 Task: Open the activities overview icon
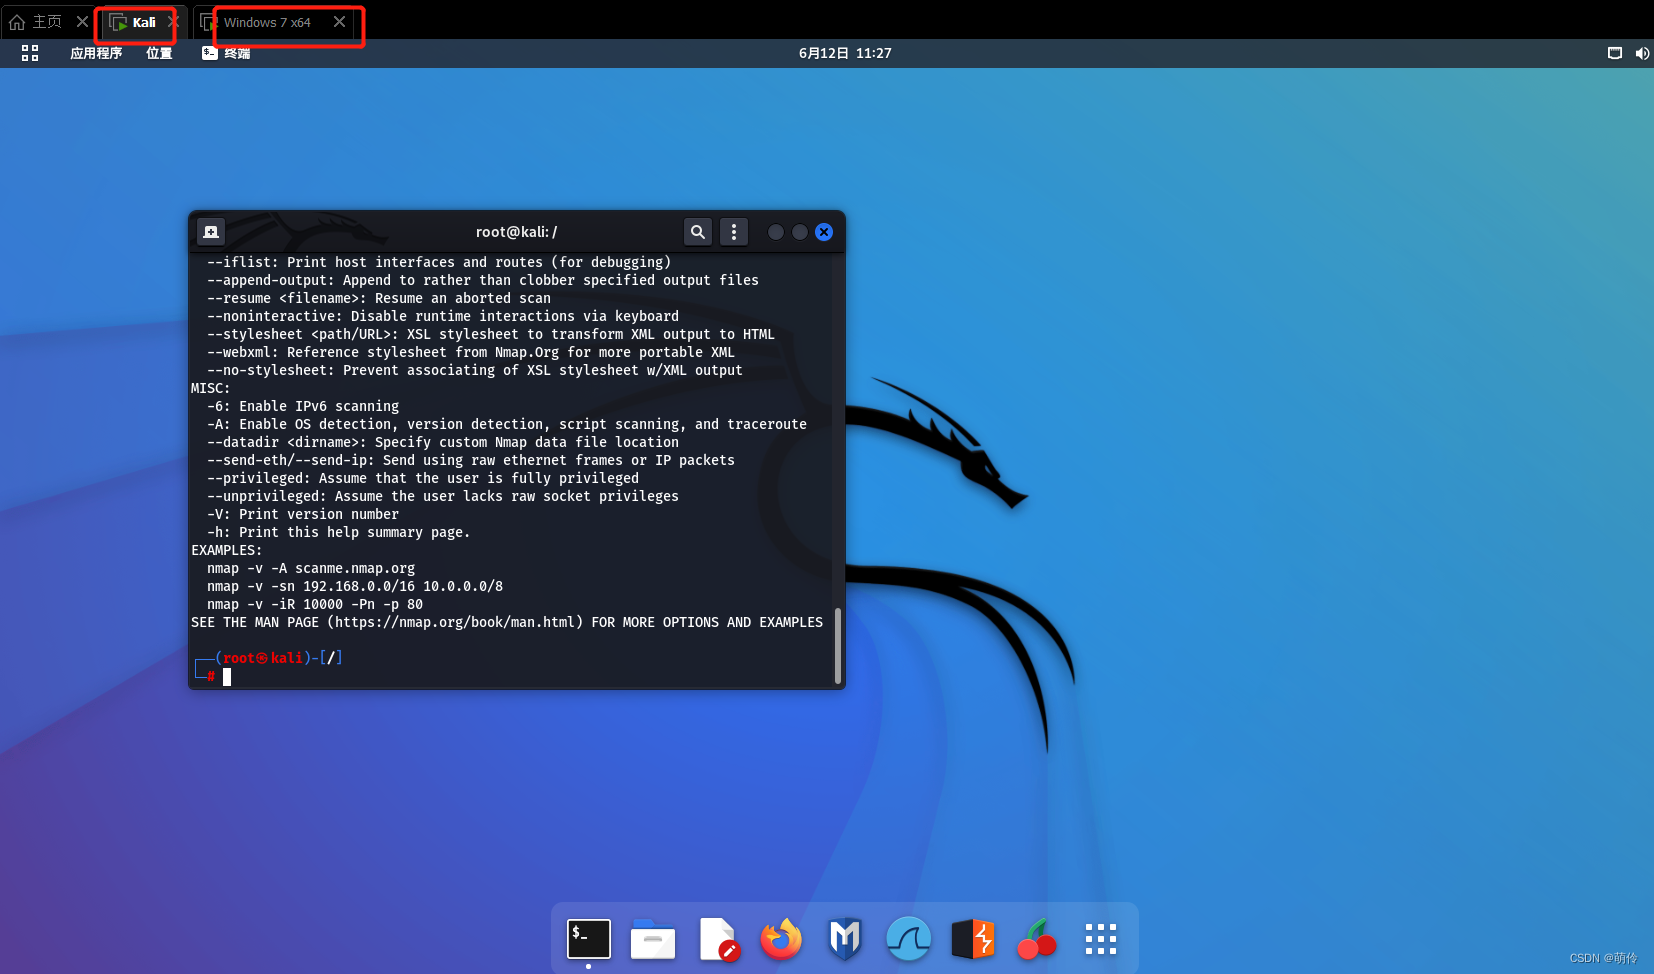(30, 53)
